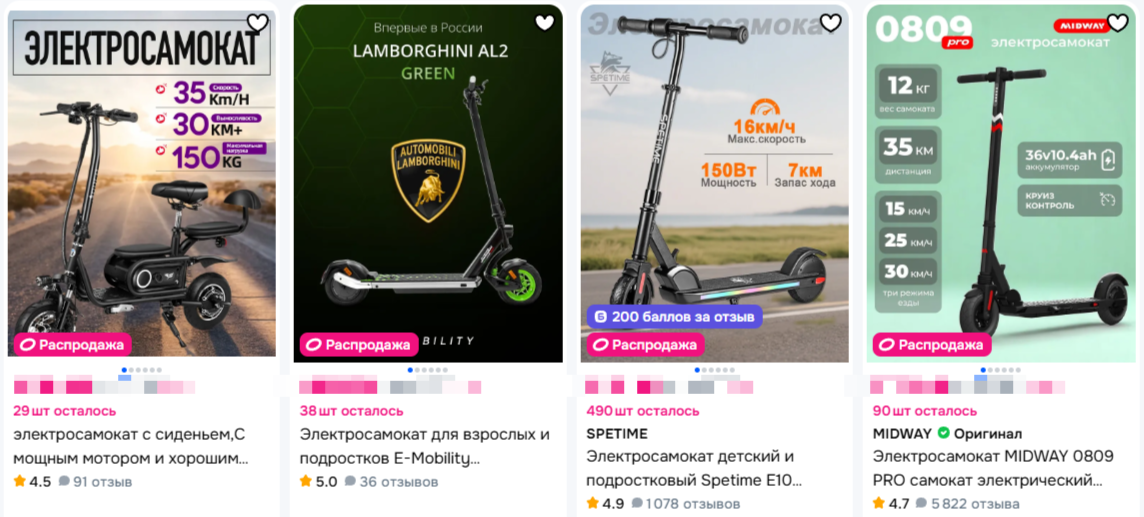Tap heart on Spetime E10 scooter card
The height and width of the screenshot is (517, 1144).
(831, 23)
